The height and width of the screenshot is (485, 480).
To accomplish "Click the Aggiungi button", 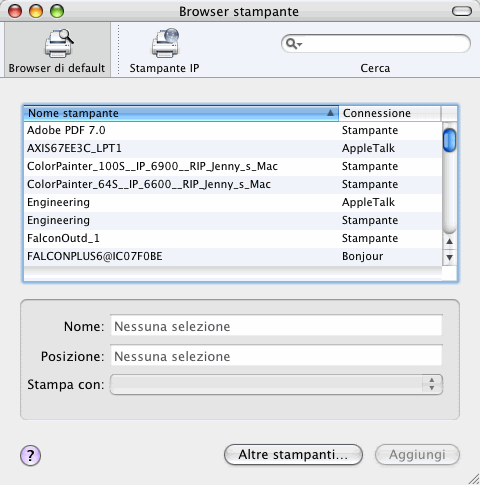I will pos(417,455).
